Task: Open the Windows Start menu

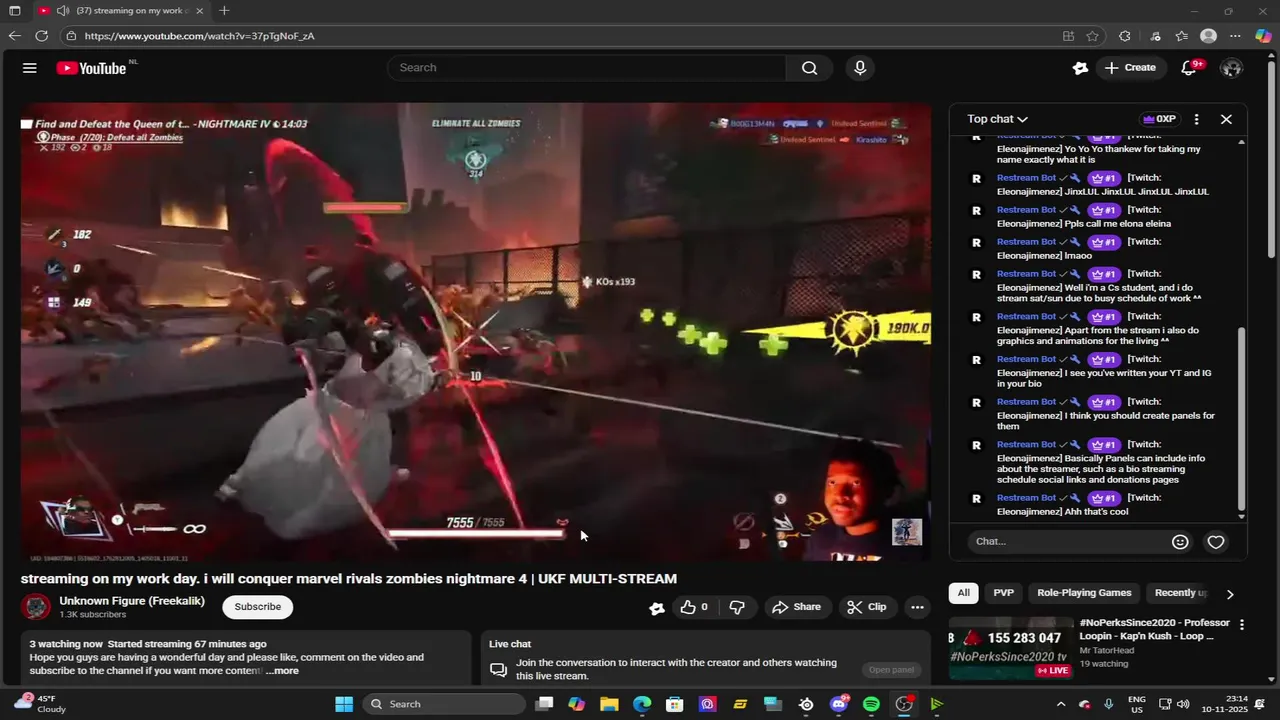Action: (x=344, y=704)
